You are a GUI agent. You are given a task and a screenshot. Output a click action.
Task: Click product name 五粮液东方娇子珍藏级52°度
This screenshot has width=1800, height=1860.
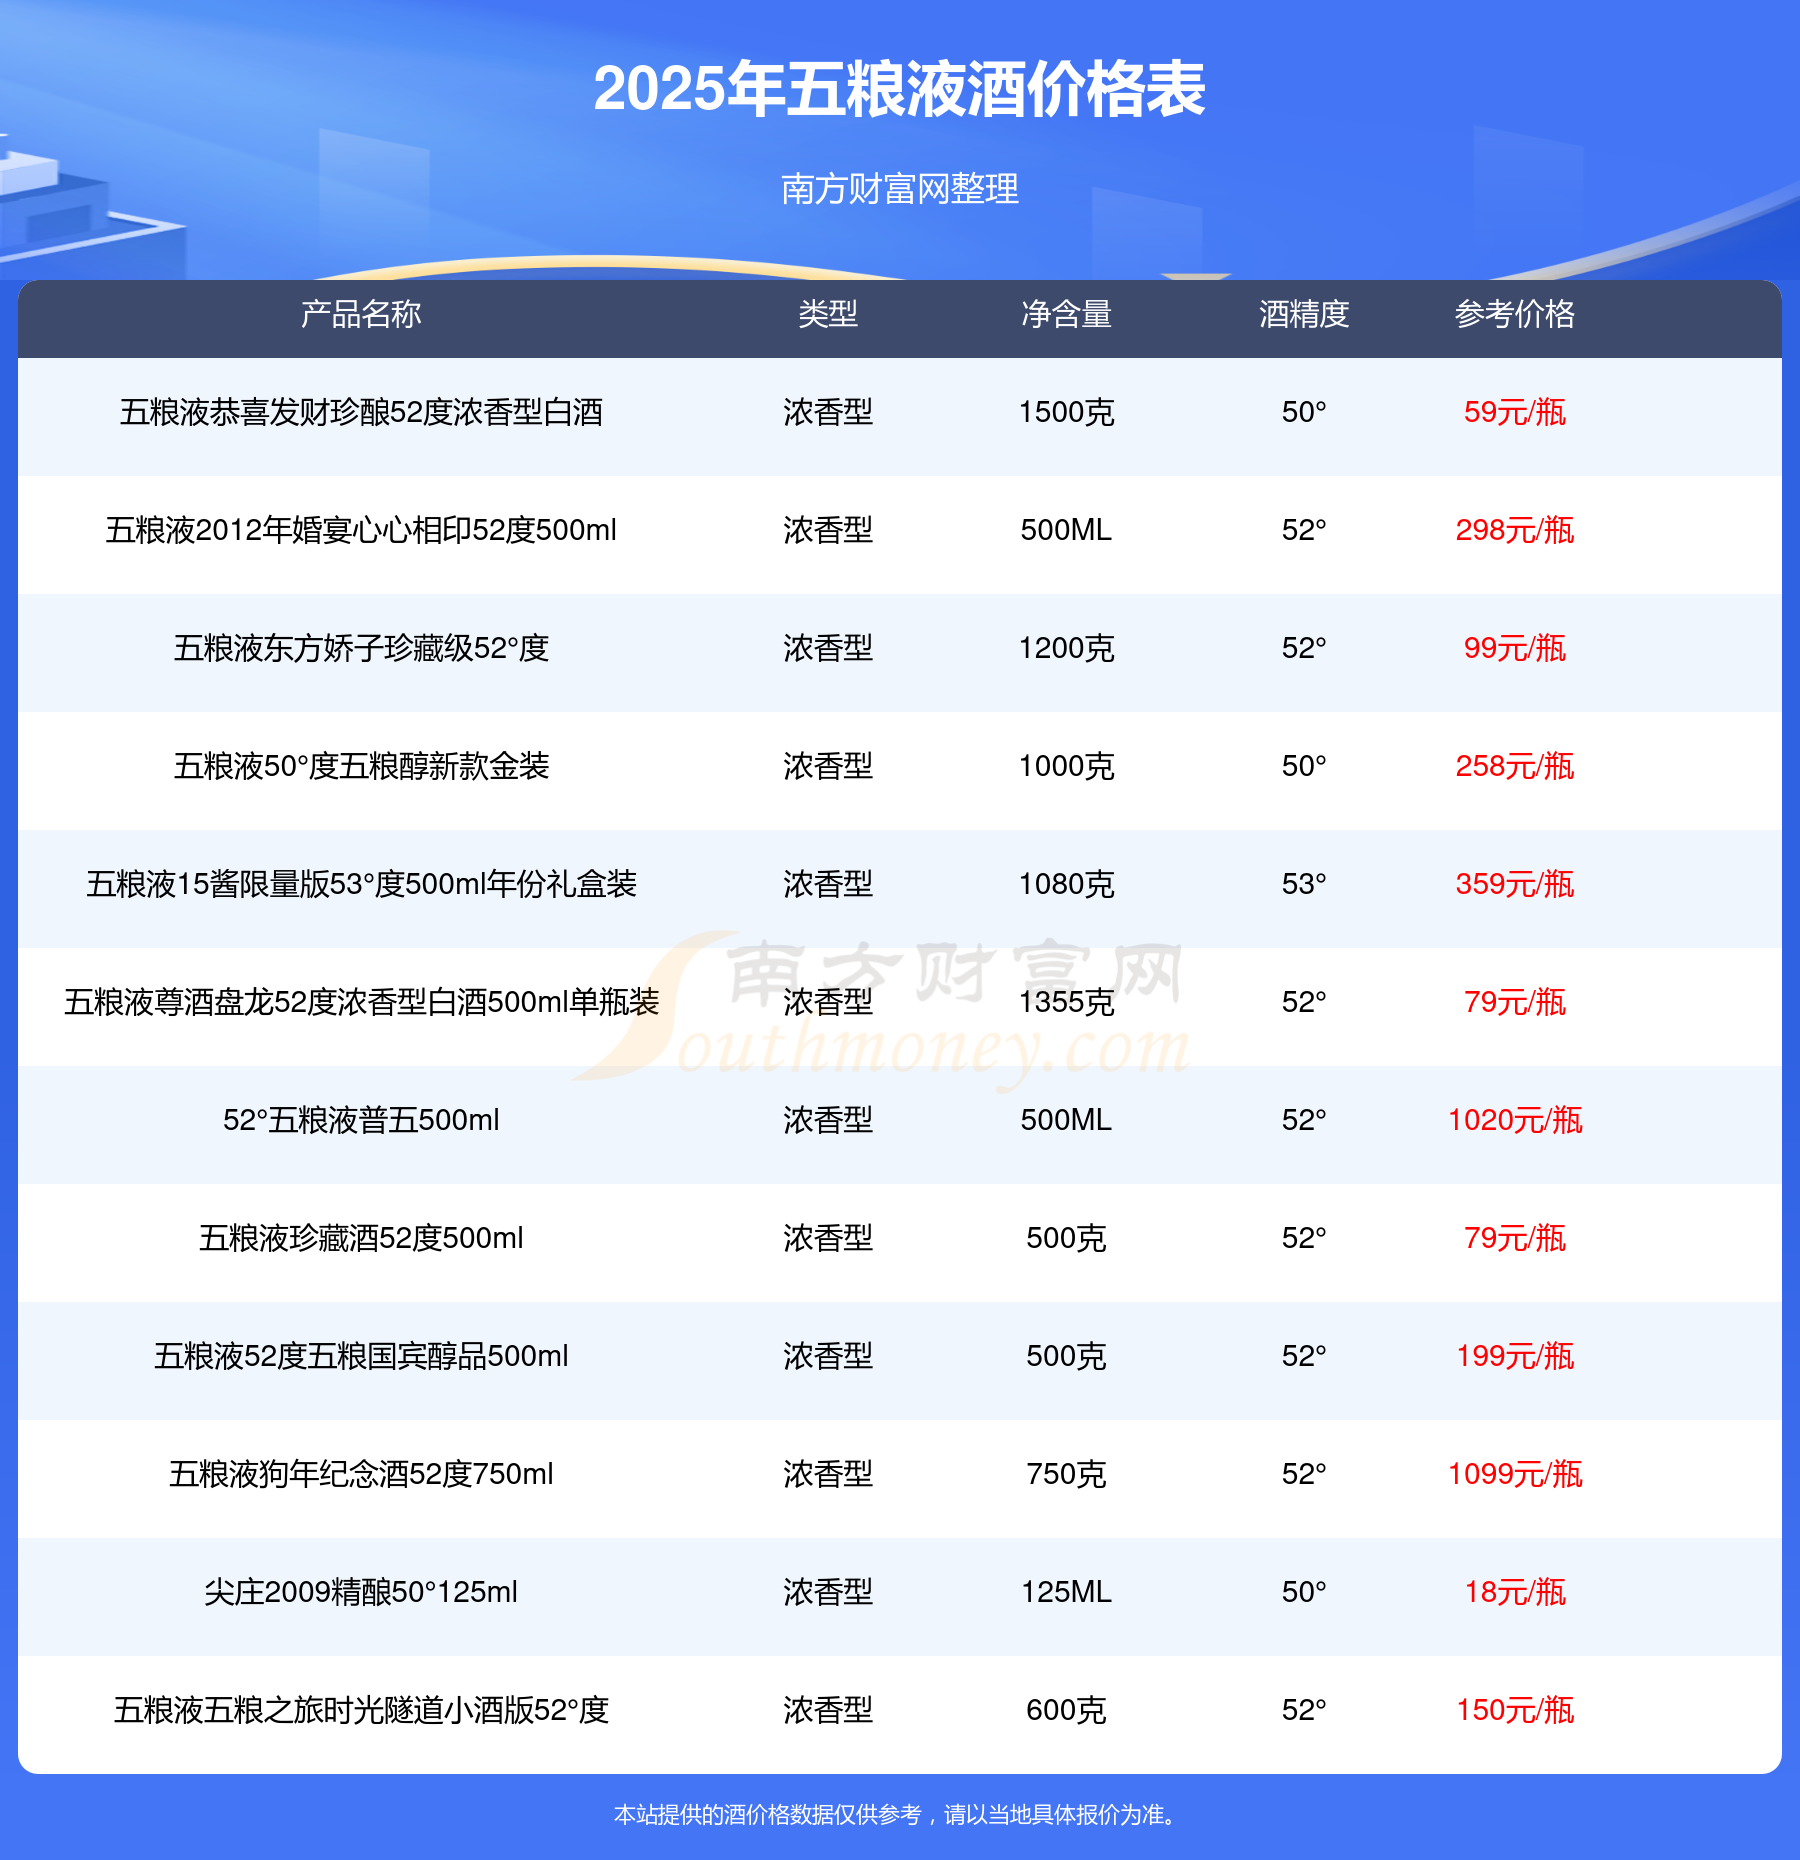pos(361,648)
